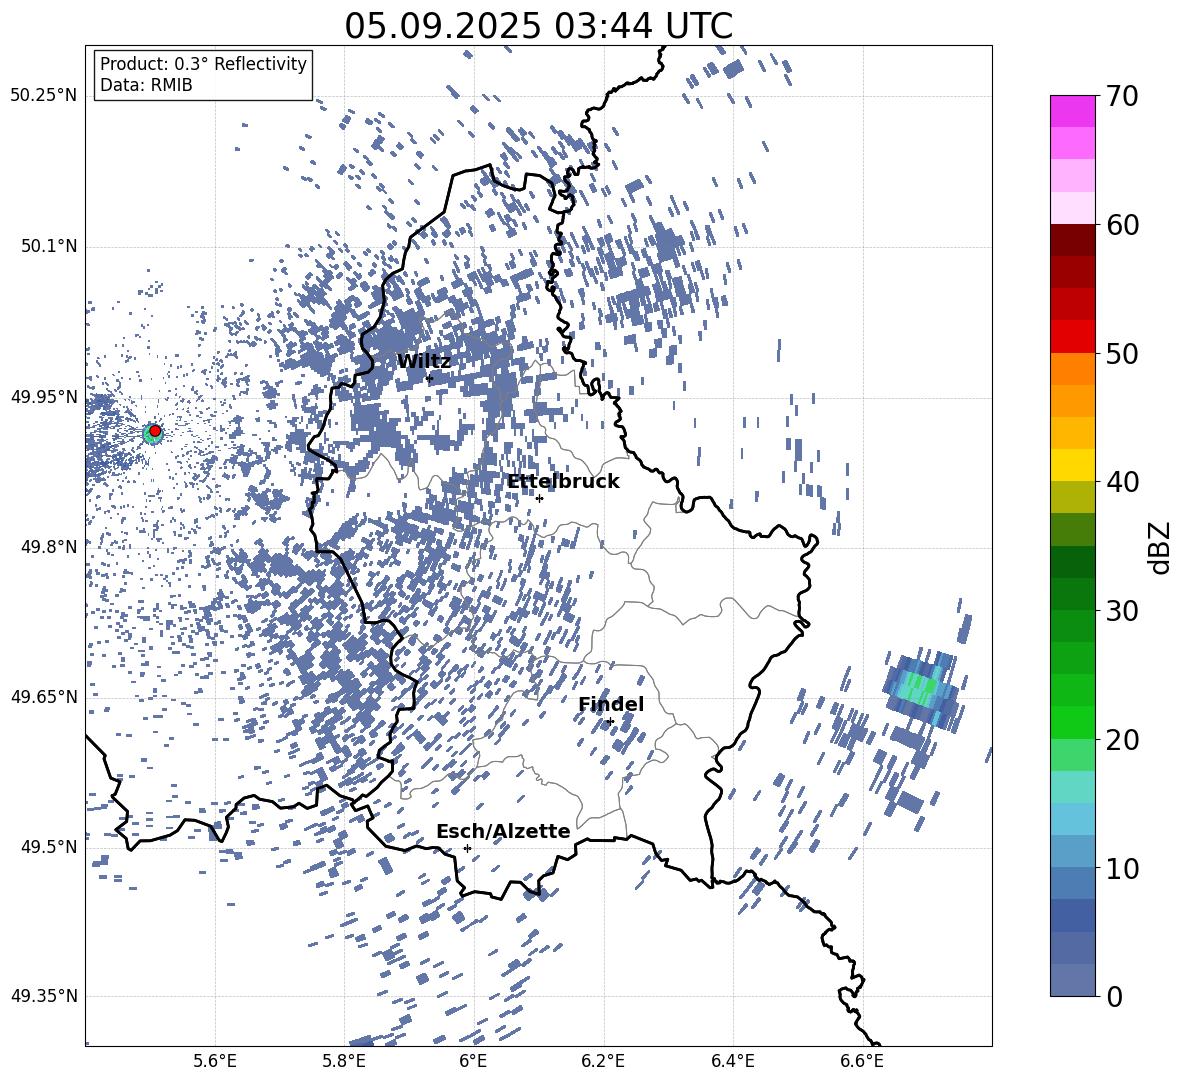Viewport: 1184px width, 1081px height.
Task: Click the bright red colorbar swatch just above 50
Action: (x=1072, y=337)
